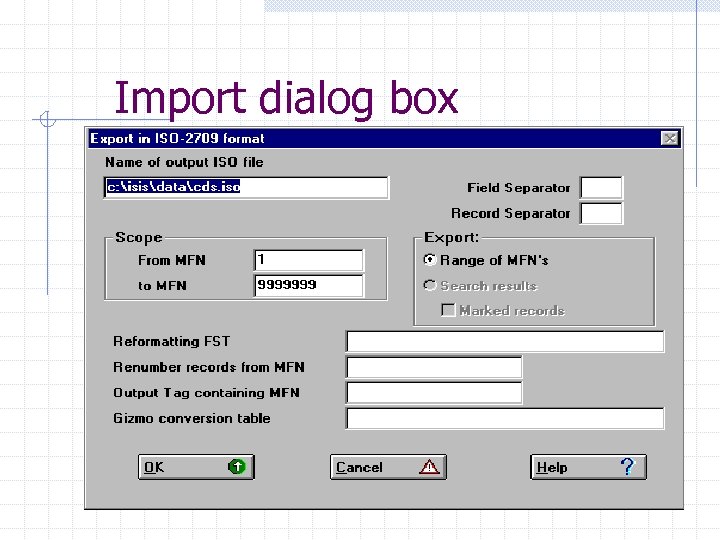Click the Export: group label
Screen dimensions: 720x540
pyautogui.click(x=451, y=237)
